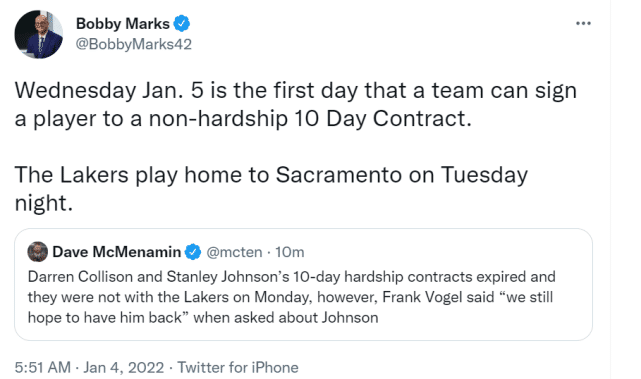This screenshot has height=379, width=641.
Task: Click Dave McMenamin's small avatar
Action: pyautogui.click(x=38, y=252)
